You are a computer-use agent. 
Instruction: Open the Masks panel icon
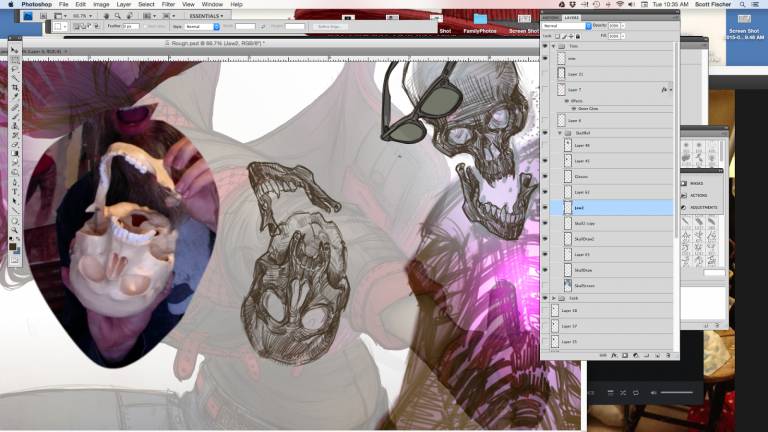pos(684,183)
